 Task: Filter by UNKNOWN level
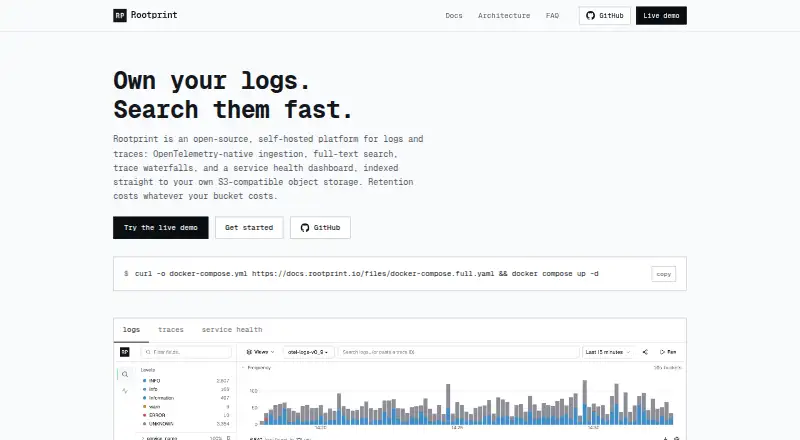[x=186, y=424]
